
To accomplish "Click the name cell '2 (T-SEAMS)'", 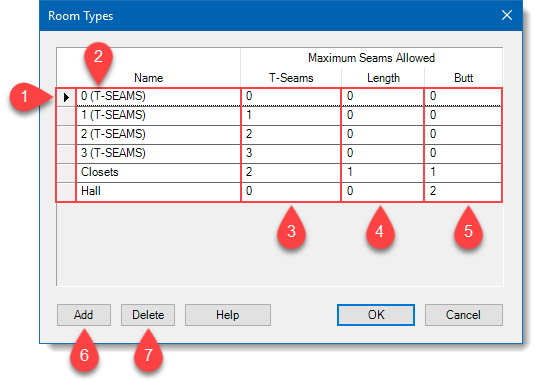I will pos(158,135).
